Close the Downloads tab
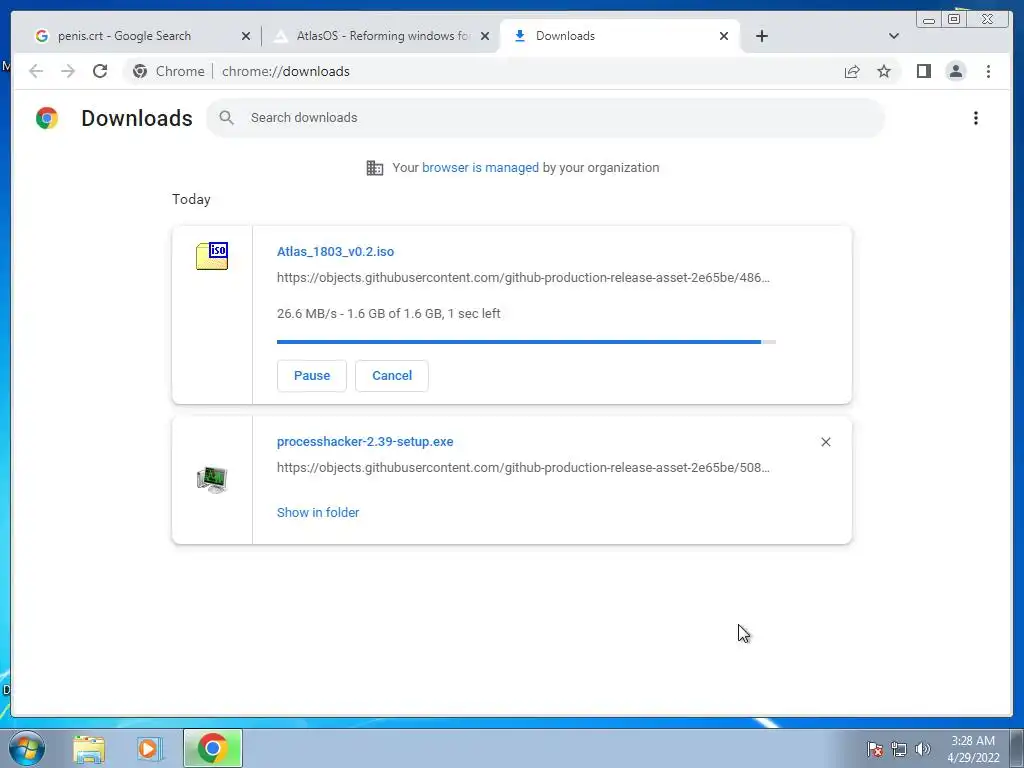This screenshot has width=1024, height=768. [x=724, y=36]
